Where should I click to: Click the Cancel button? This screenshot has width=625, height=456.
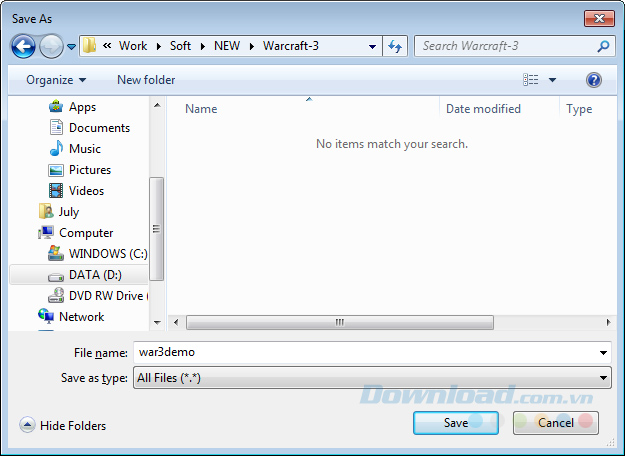click(556, 423)
